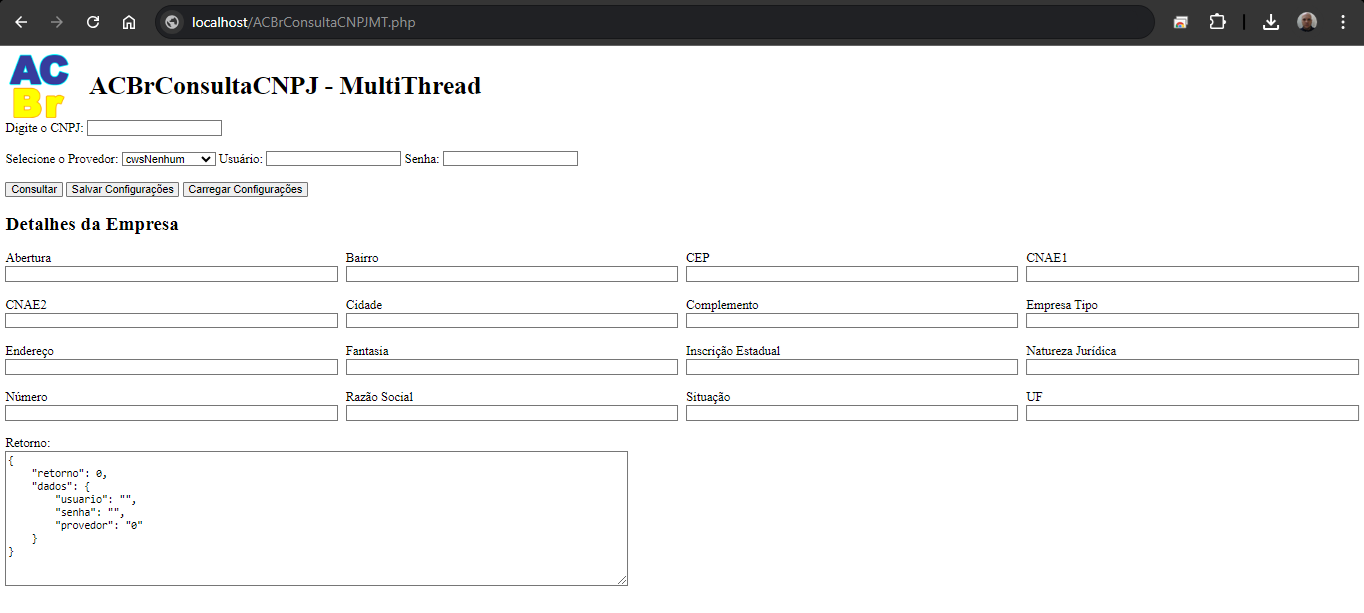This screenshot has width=1364, height=613.
Task: Open the Provedor dropdown cwsNenhum
Action: [x=168, y=159]
